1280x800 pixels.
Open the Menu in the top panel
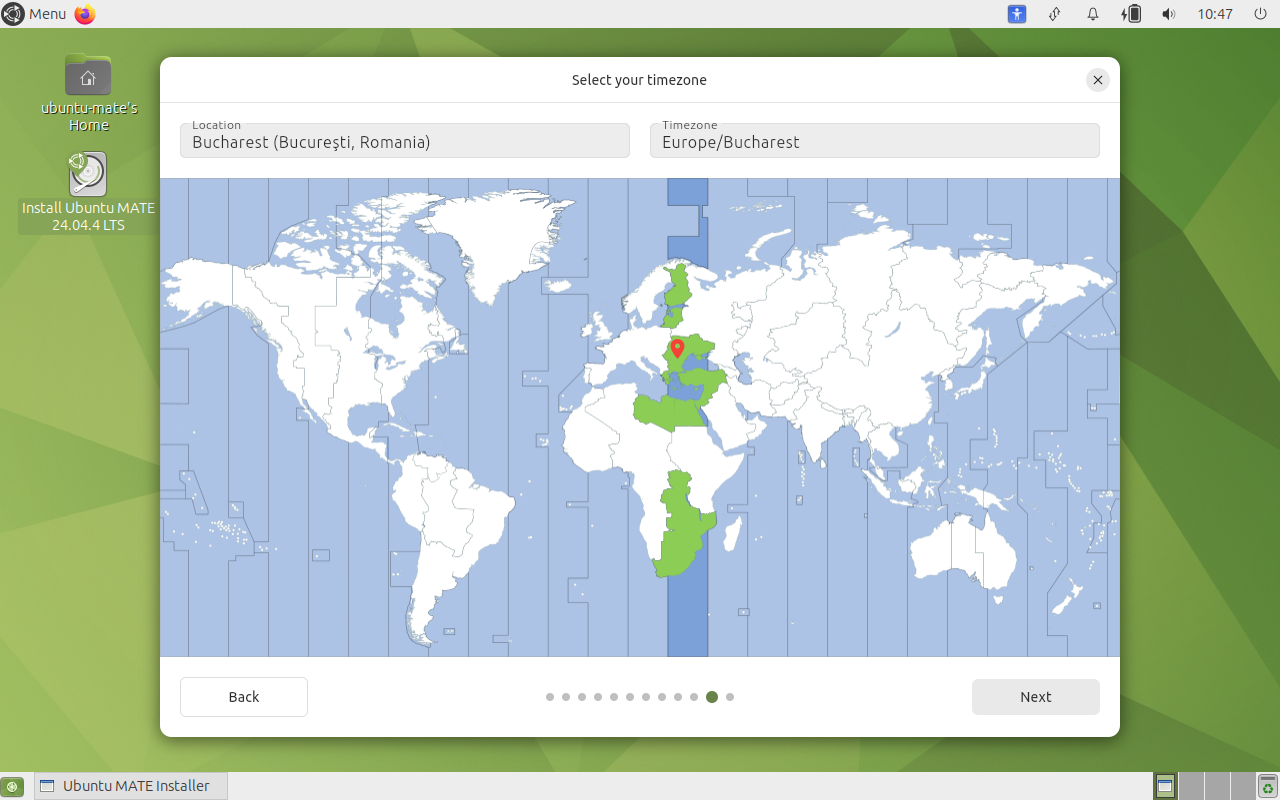click(x=35, y=14)
